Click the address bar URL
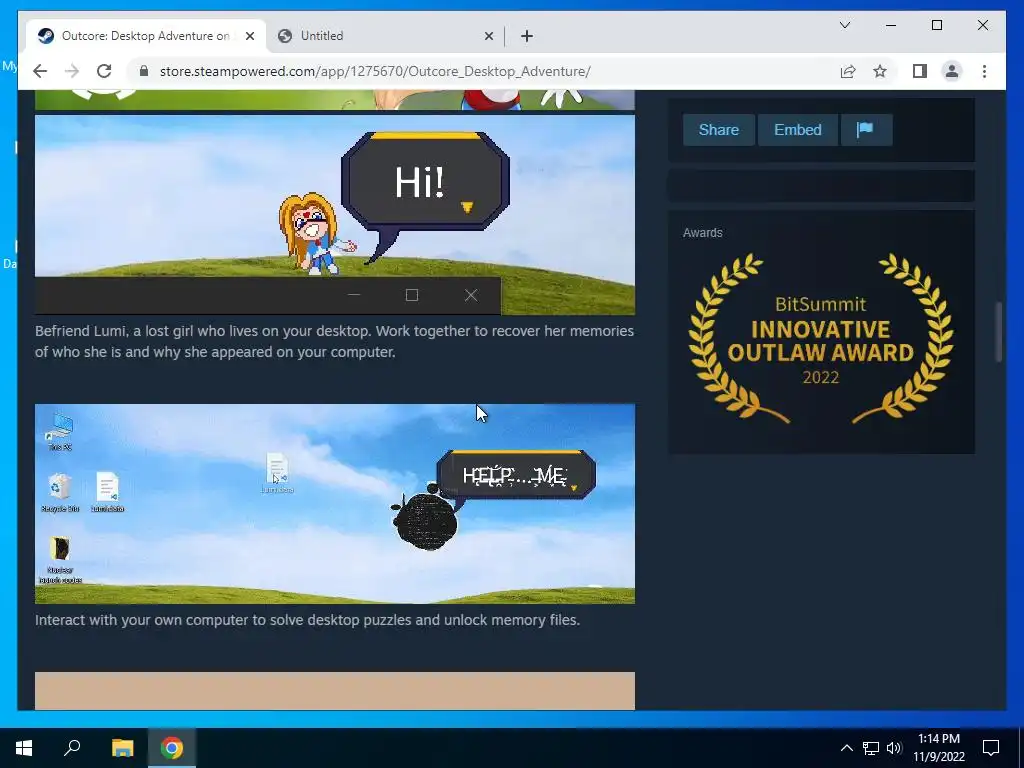Viewport: 1024px width, 768px height. (376, 71)
